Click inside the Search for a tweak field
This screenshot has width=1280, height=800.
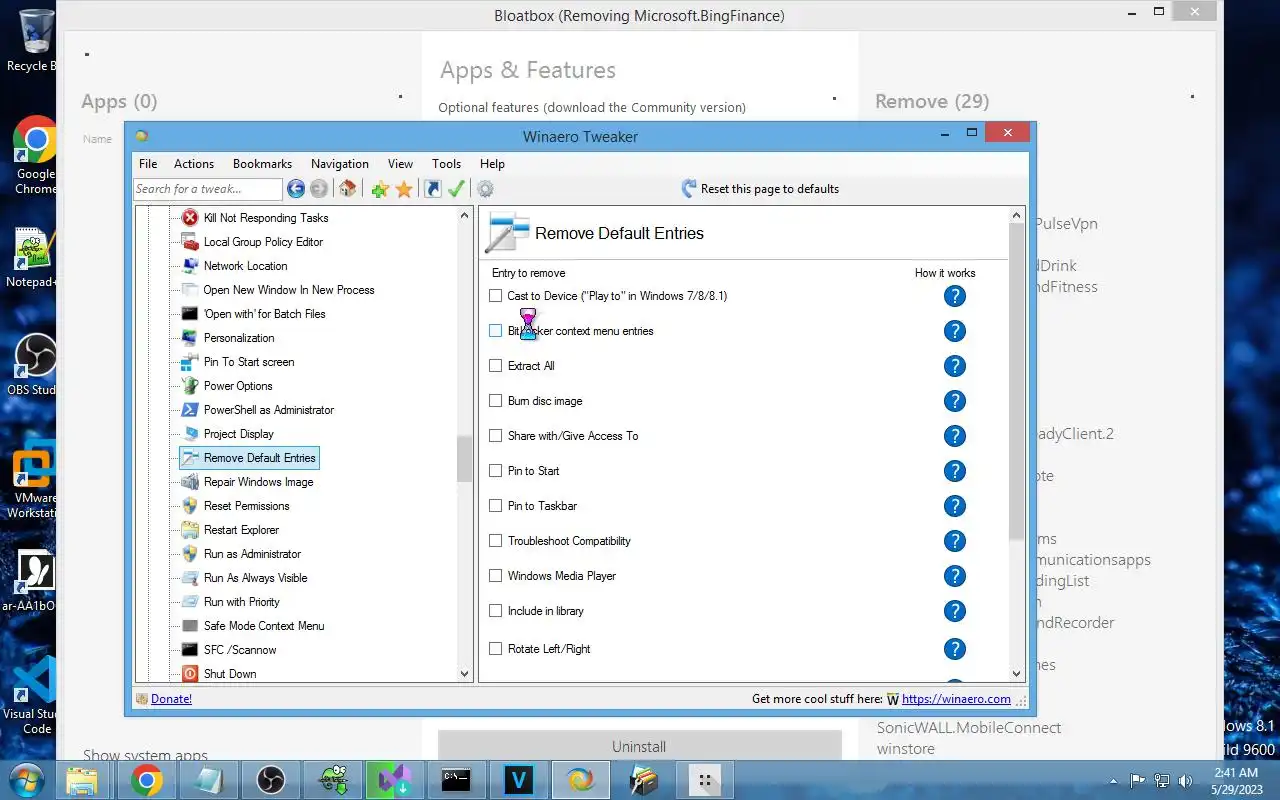click(x=208, y=189)
